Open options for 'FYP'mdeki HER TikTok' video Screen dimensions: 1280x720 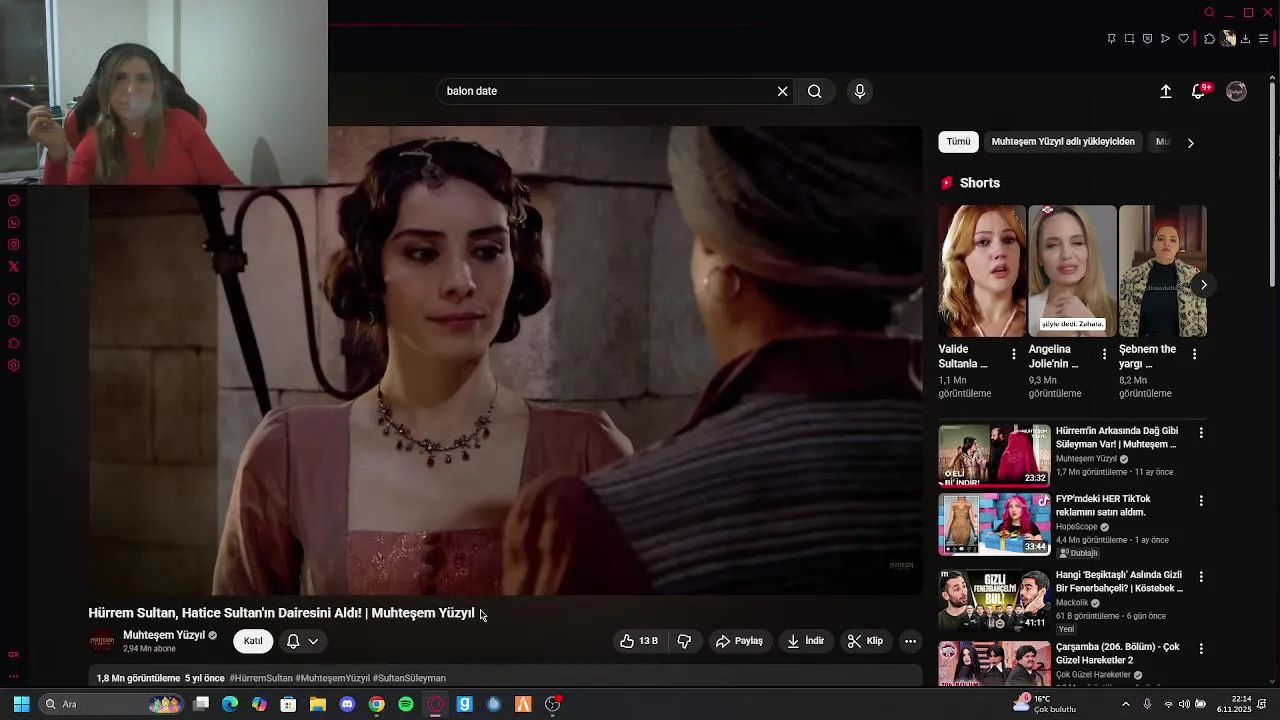click(x=1201, y=501)
